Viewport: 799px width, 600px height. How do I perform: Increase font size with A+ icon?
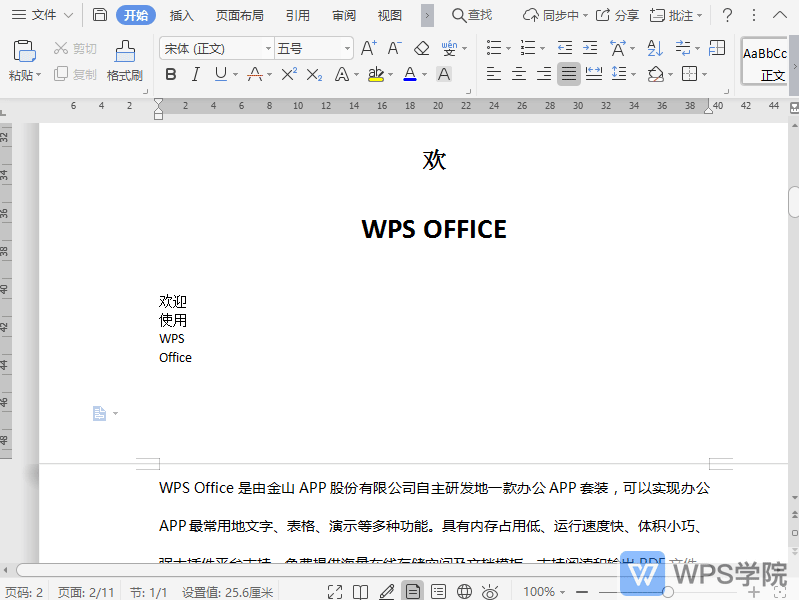368,49
